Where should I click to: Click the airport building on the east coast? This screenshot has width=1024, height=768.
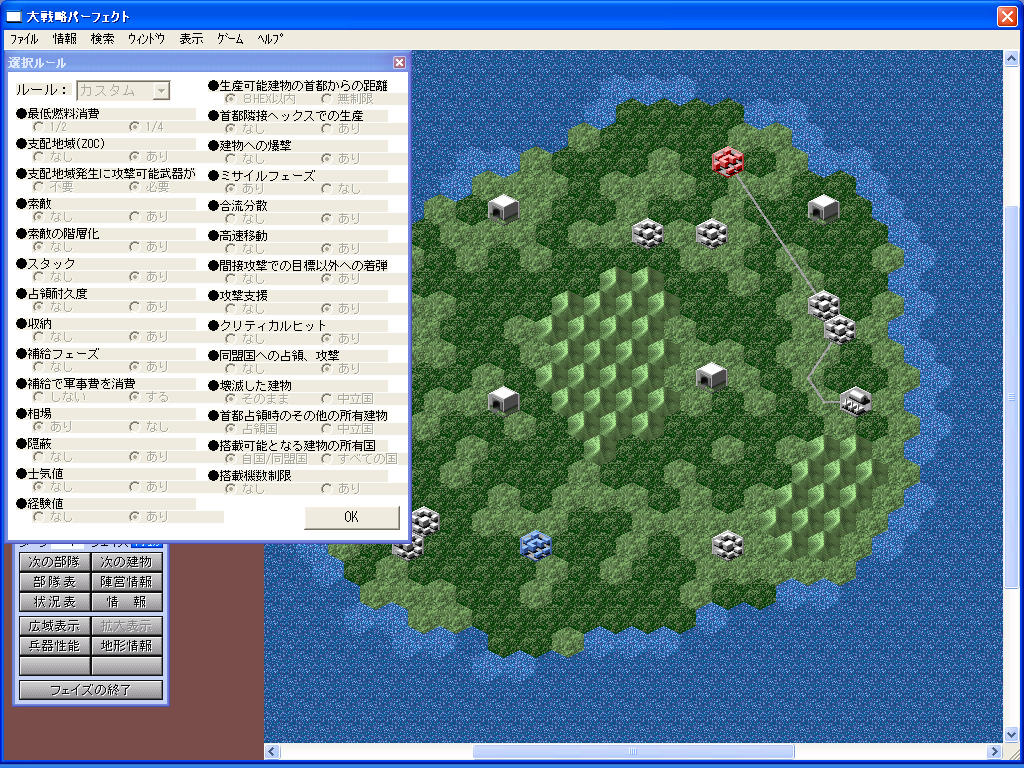855,401
